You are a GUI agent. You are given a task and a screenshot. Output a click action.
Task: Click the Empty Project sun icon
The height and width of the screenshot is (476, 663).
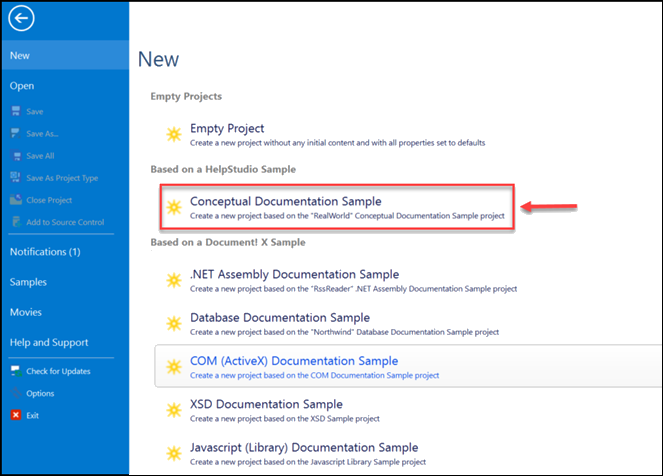click(x=173, y=134)
